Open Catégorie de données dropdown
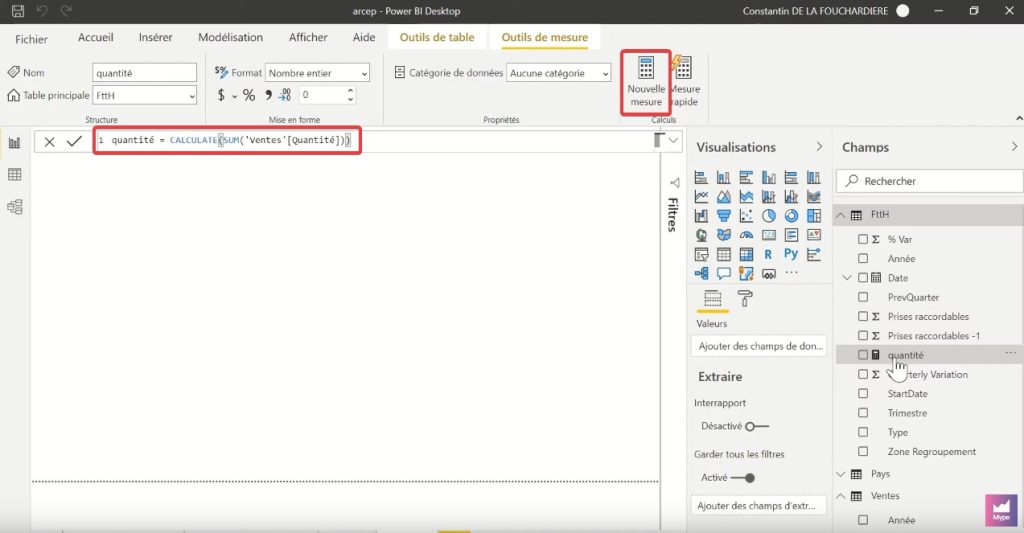 tap(559, 73)
